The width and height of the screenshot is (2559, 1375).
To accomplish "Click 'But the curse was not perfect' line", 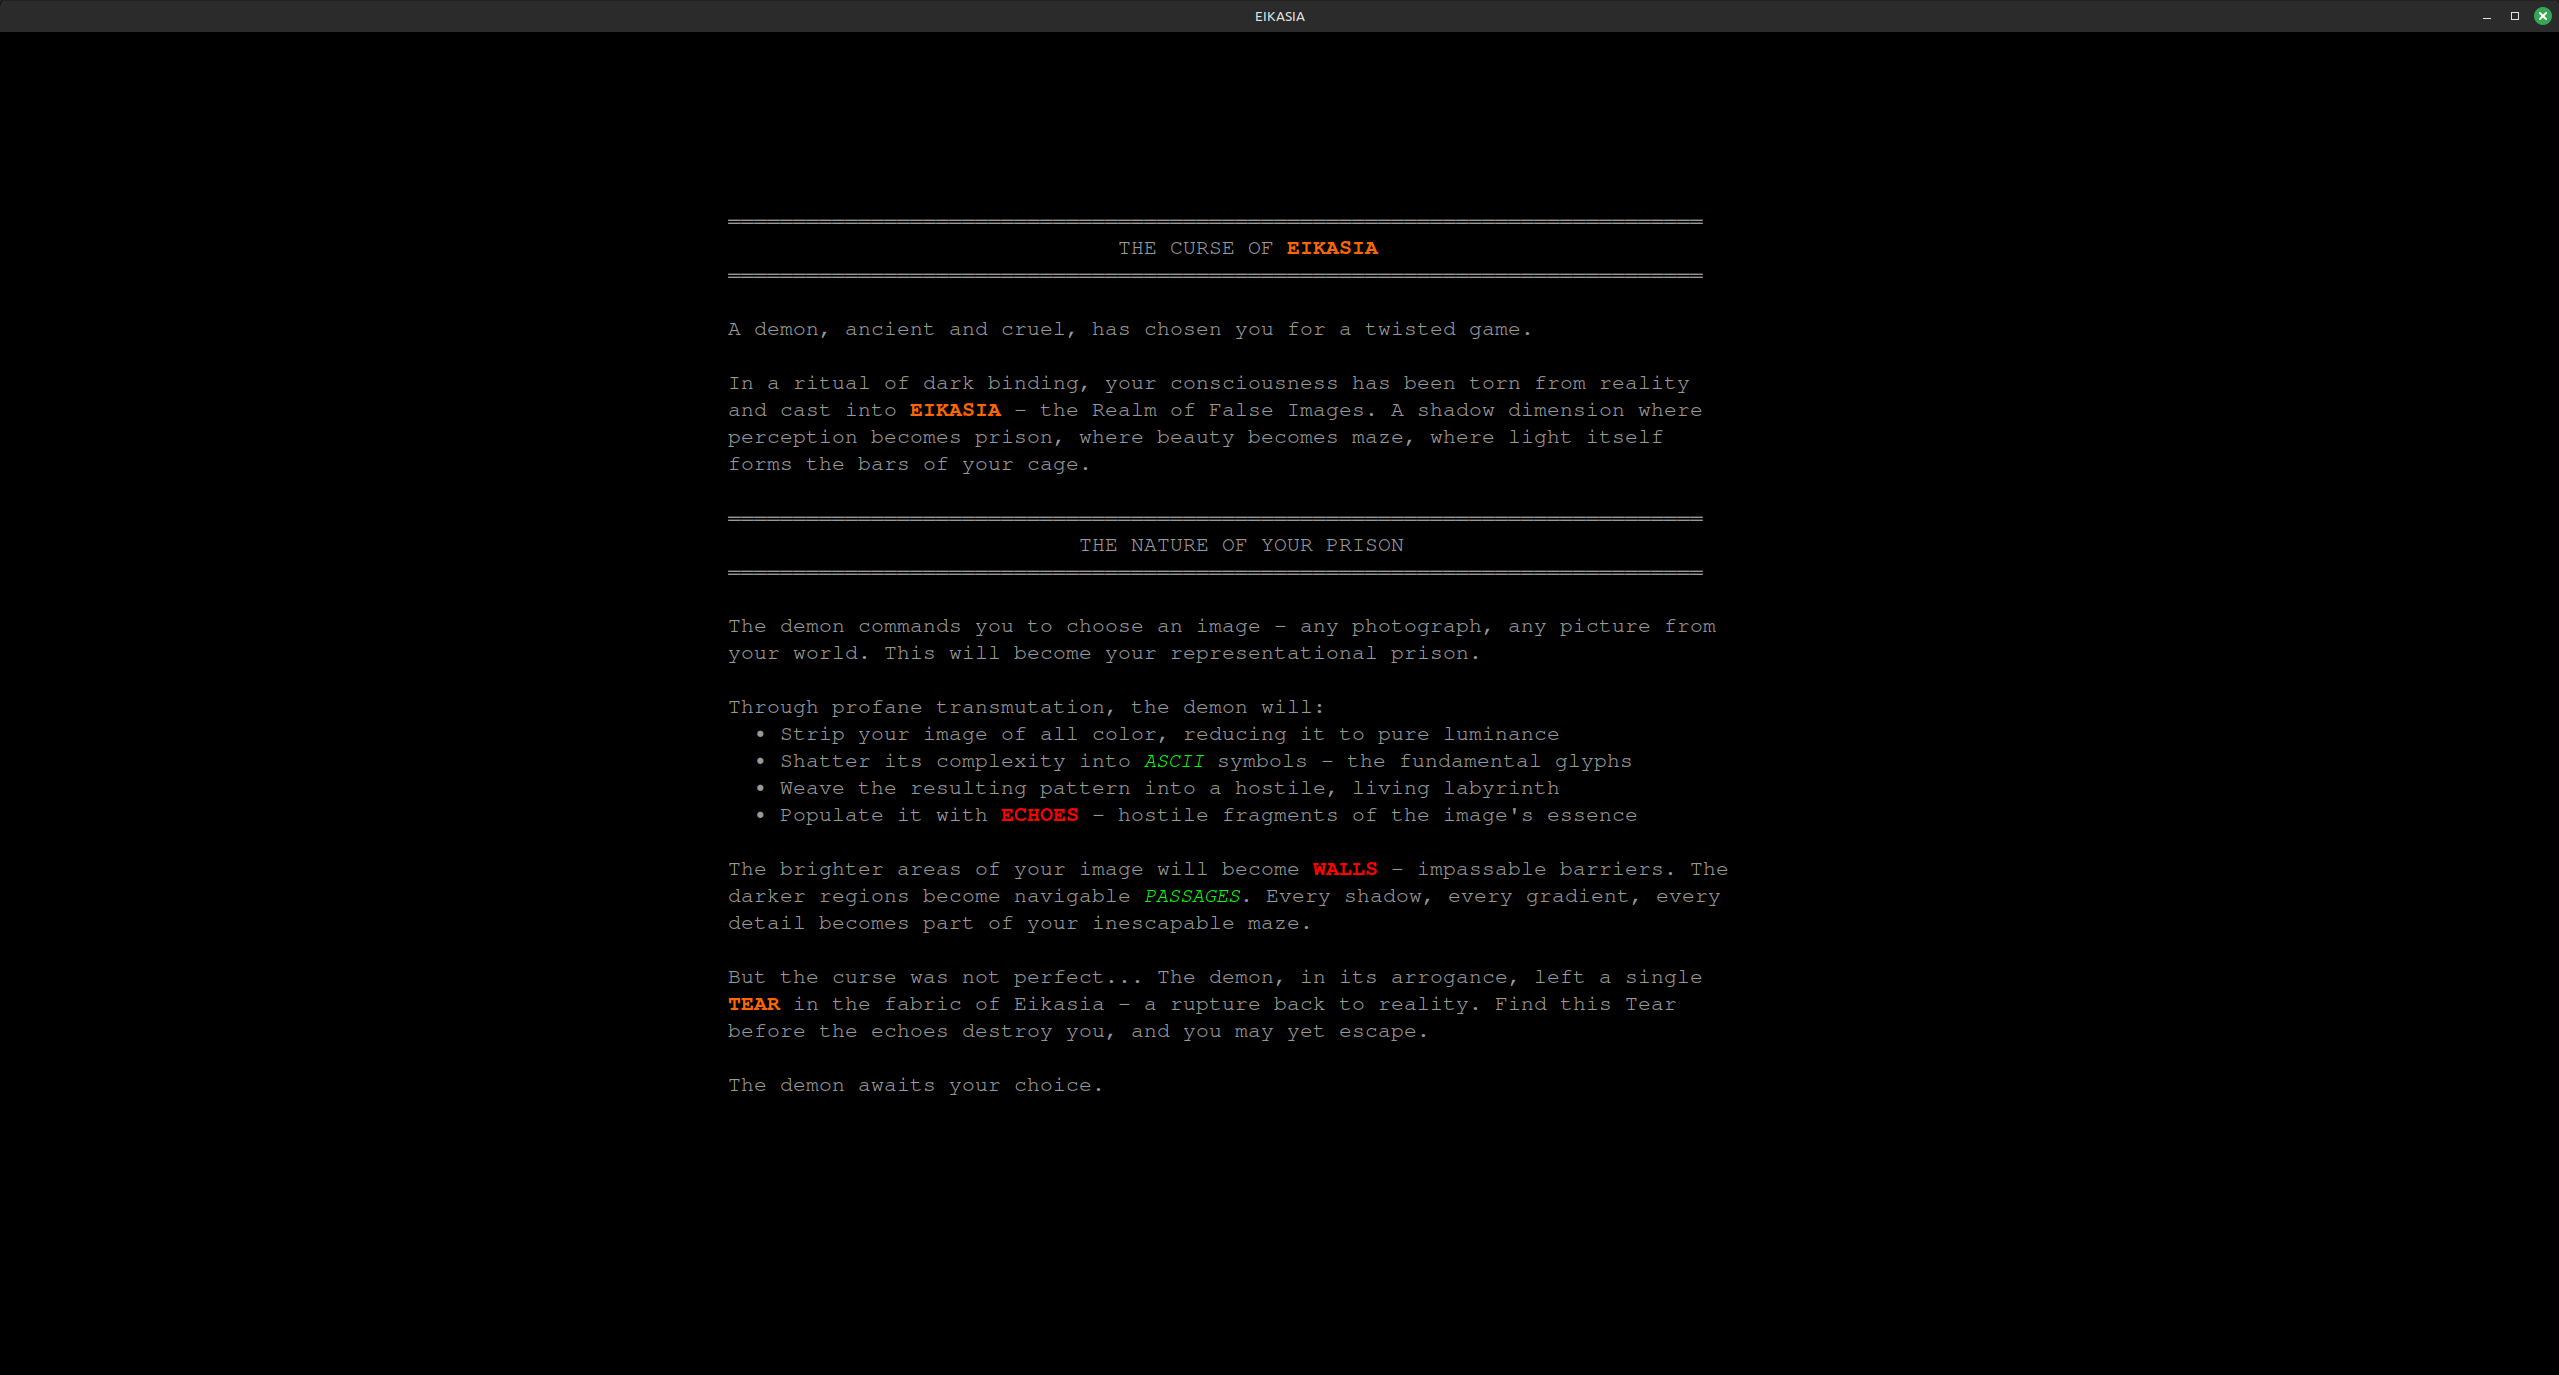I will (x=1214, y=977).
